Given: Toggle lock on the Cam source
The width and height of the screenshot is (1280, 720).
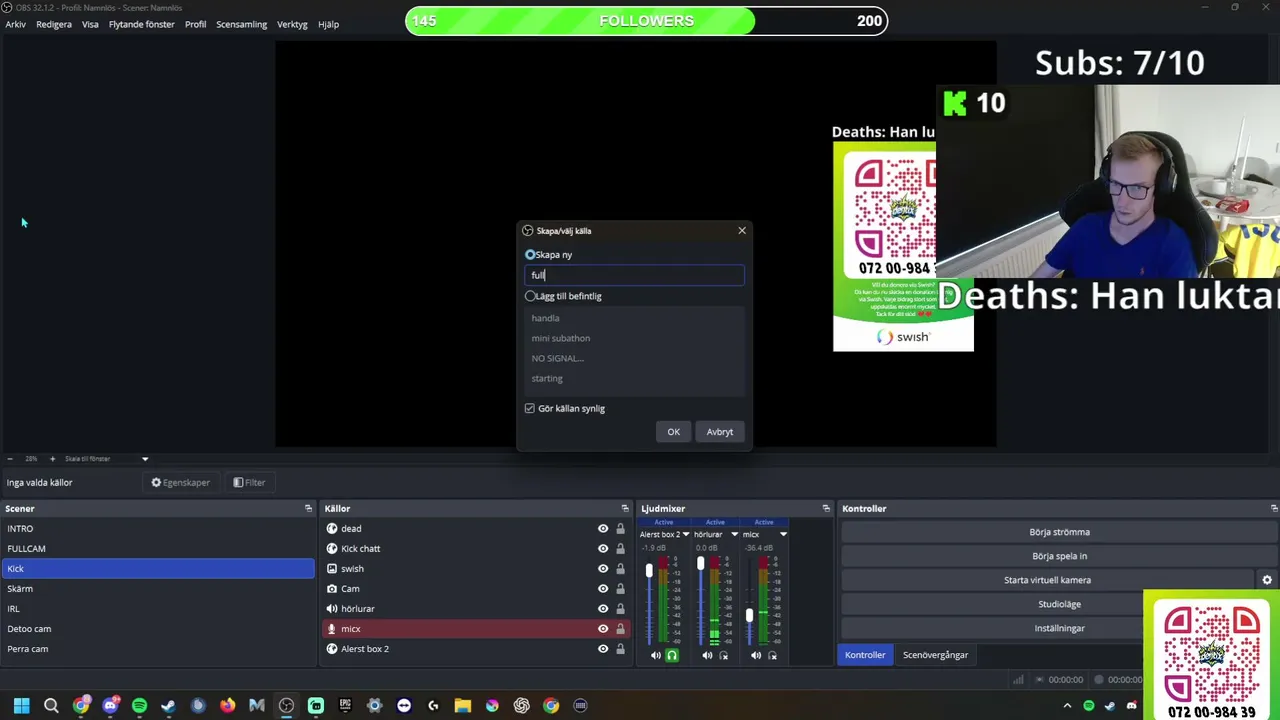Looking at the screenshot, I should coord(620,589).
